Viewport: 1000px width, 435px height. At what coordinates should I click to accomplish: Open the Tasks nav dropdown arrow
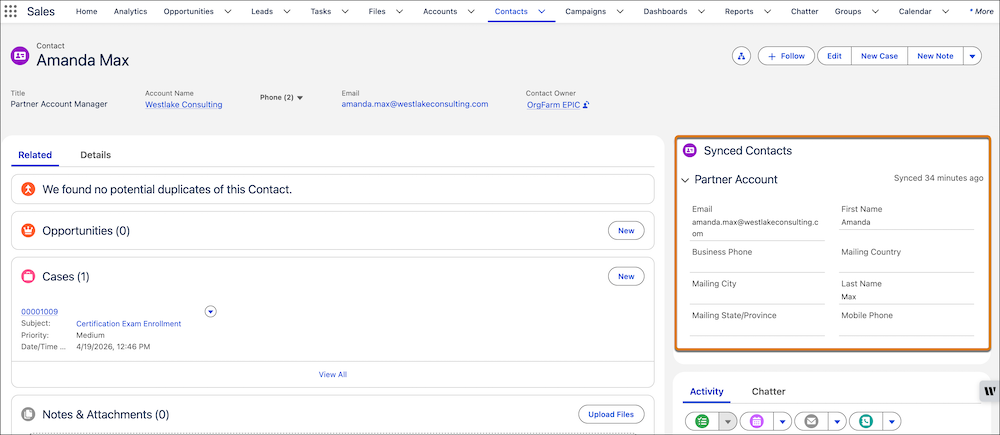click(345, 11)
